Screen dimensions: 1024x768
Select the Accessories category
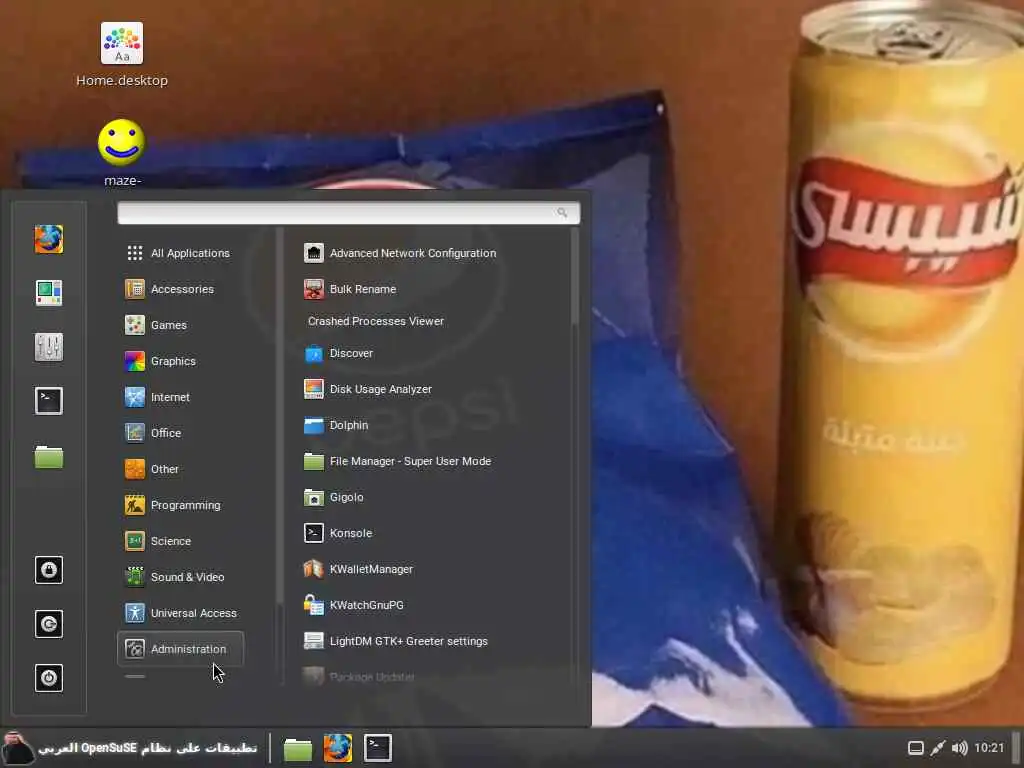180,289
